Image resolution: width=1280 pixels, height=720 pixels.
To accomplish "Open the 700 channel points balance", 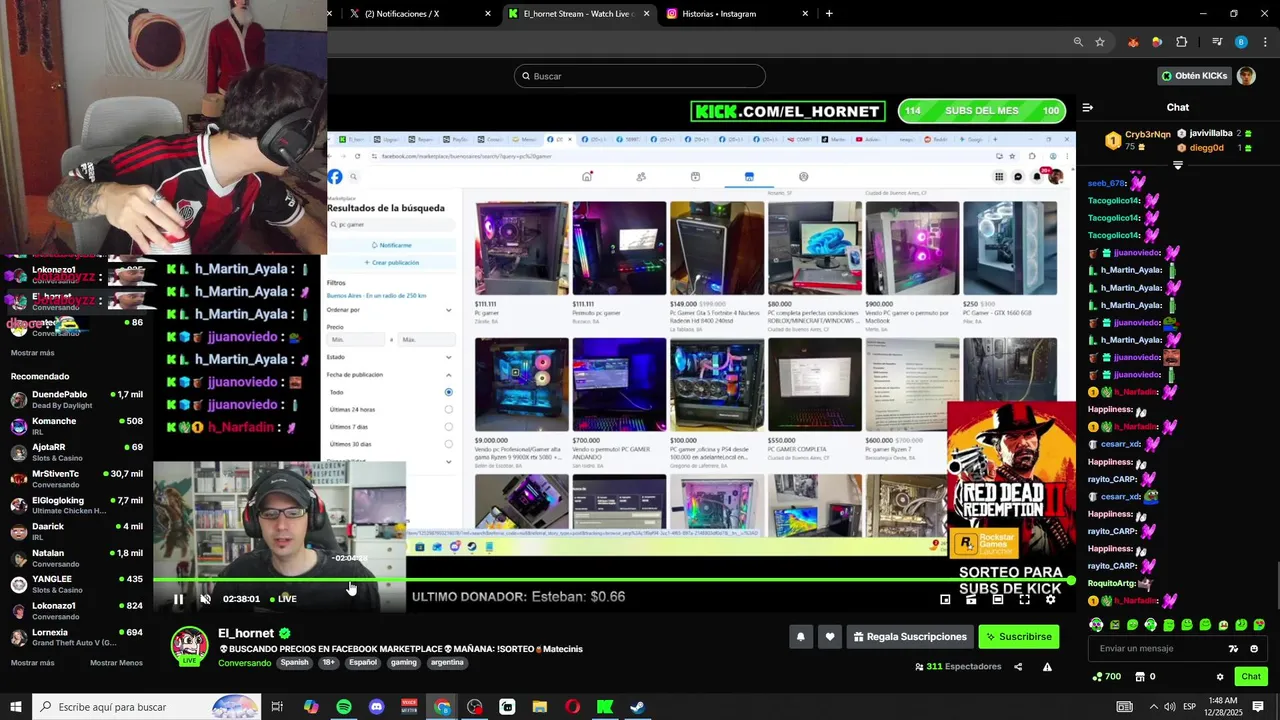I will (1106, 677).
